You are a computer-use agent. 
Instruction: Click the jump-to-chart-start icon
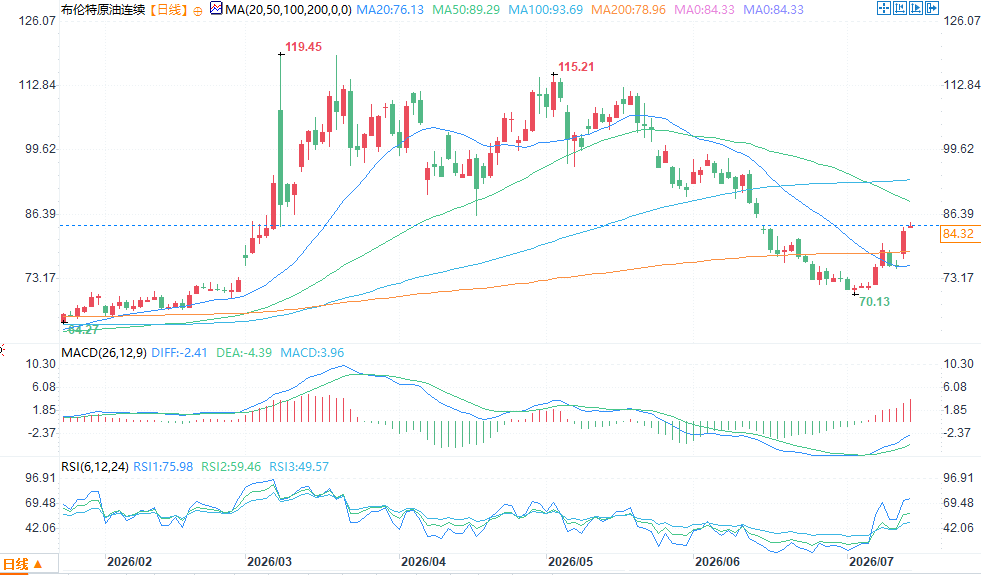pyautogui.click(x=900, y=8)
